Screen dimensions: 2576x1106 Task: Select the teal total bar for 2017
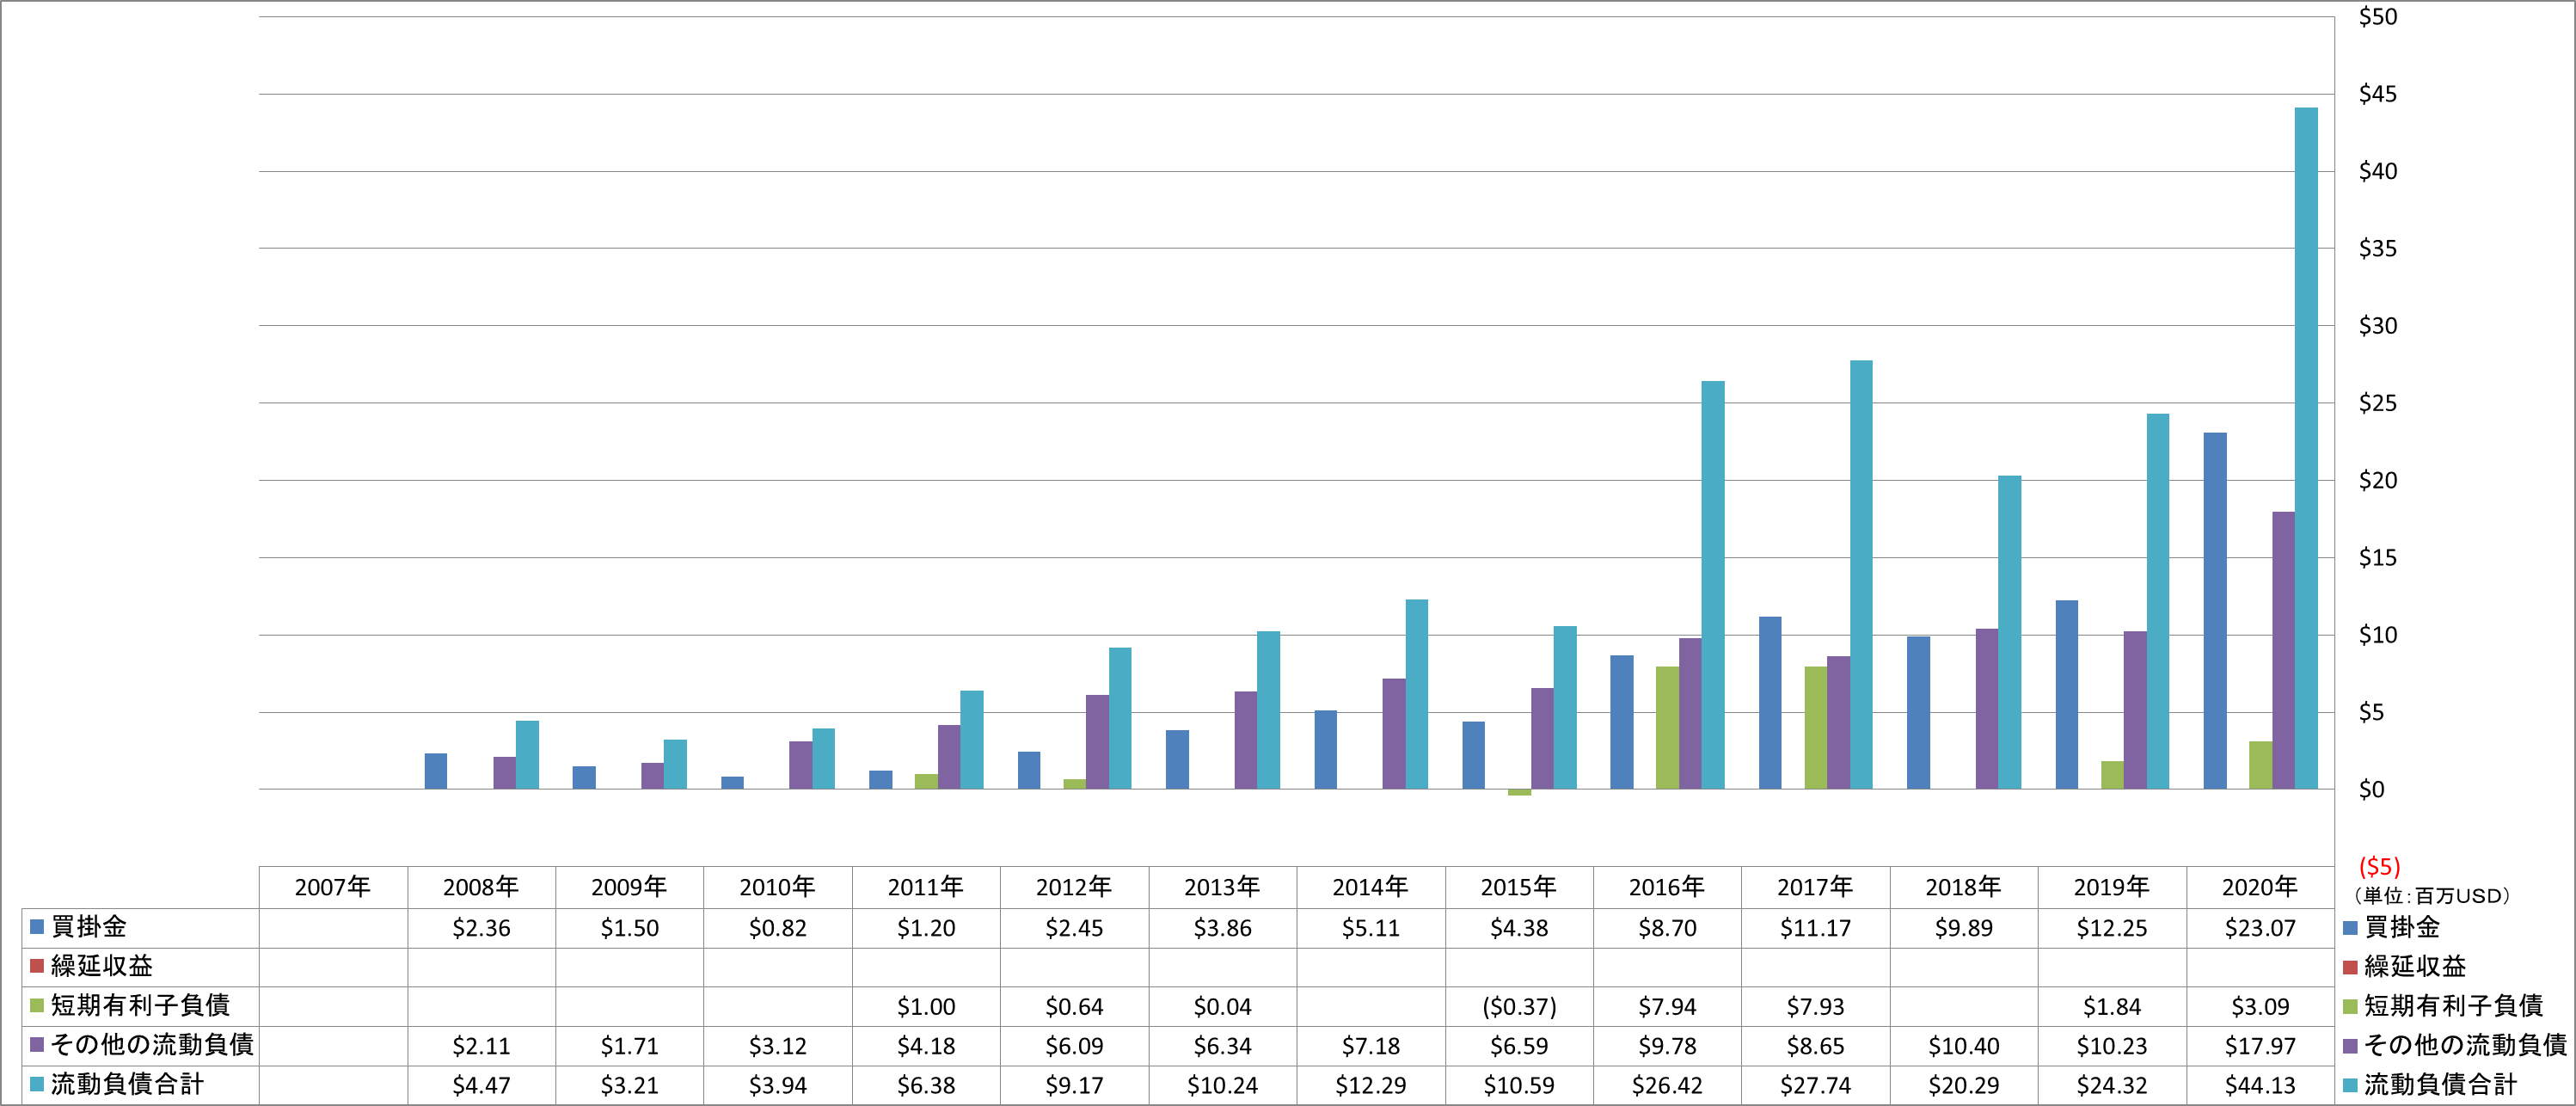pyautogui.click(x=1861, y=575)
